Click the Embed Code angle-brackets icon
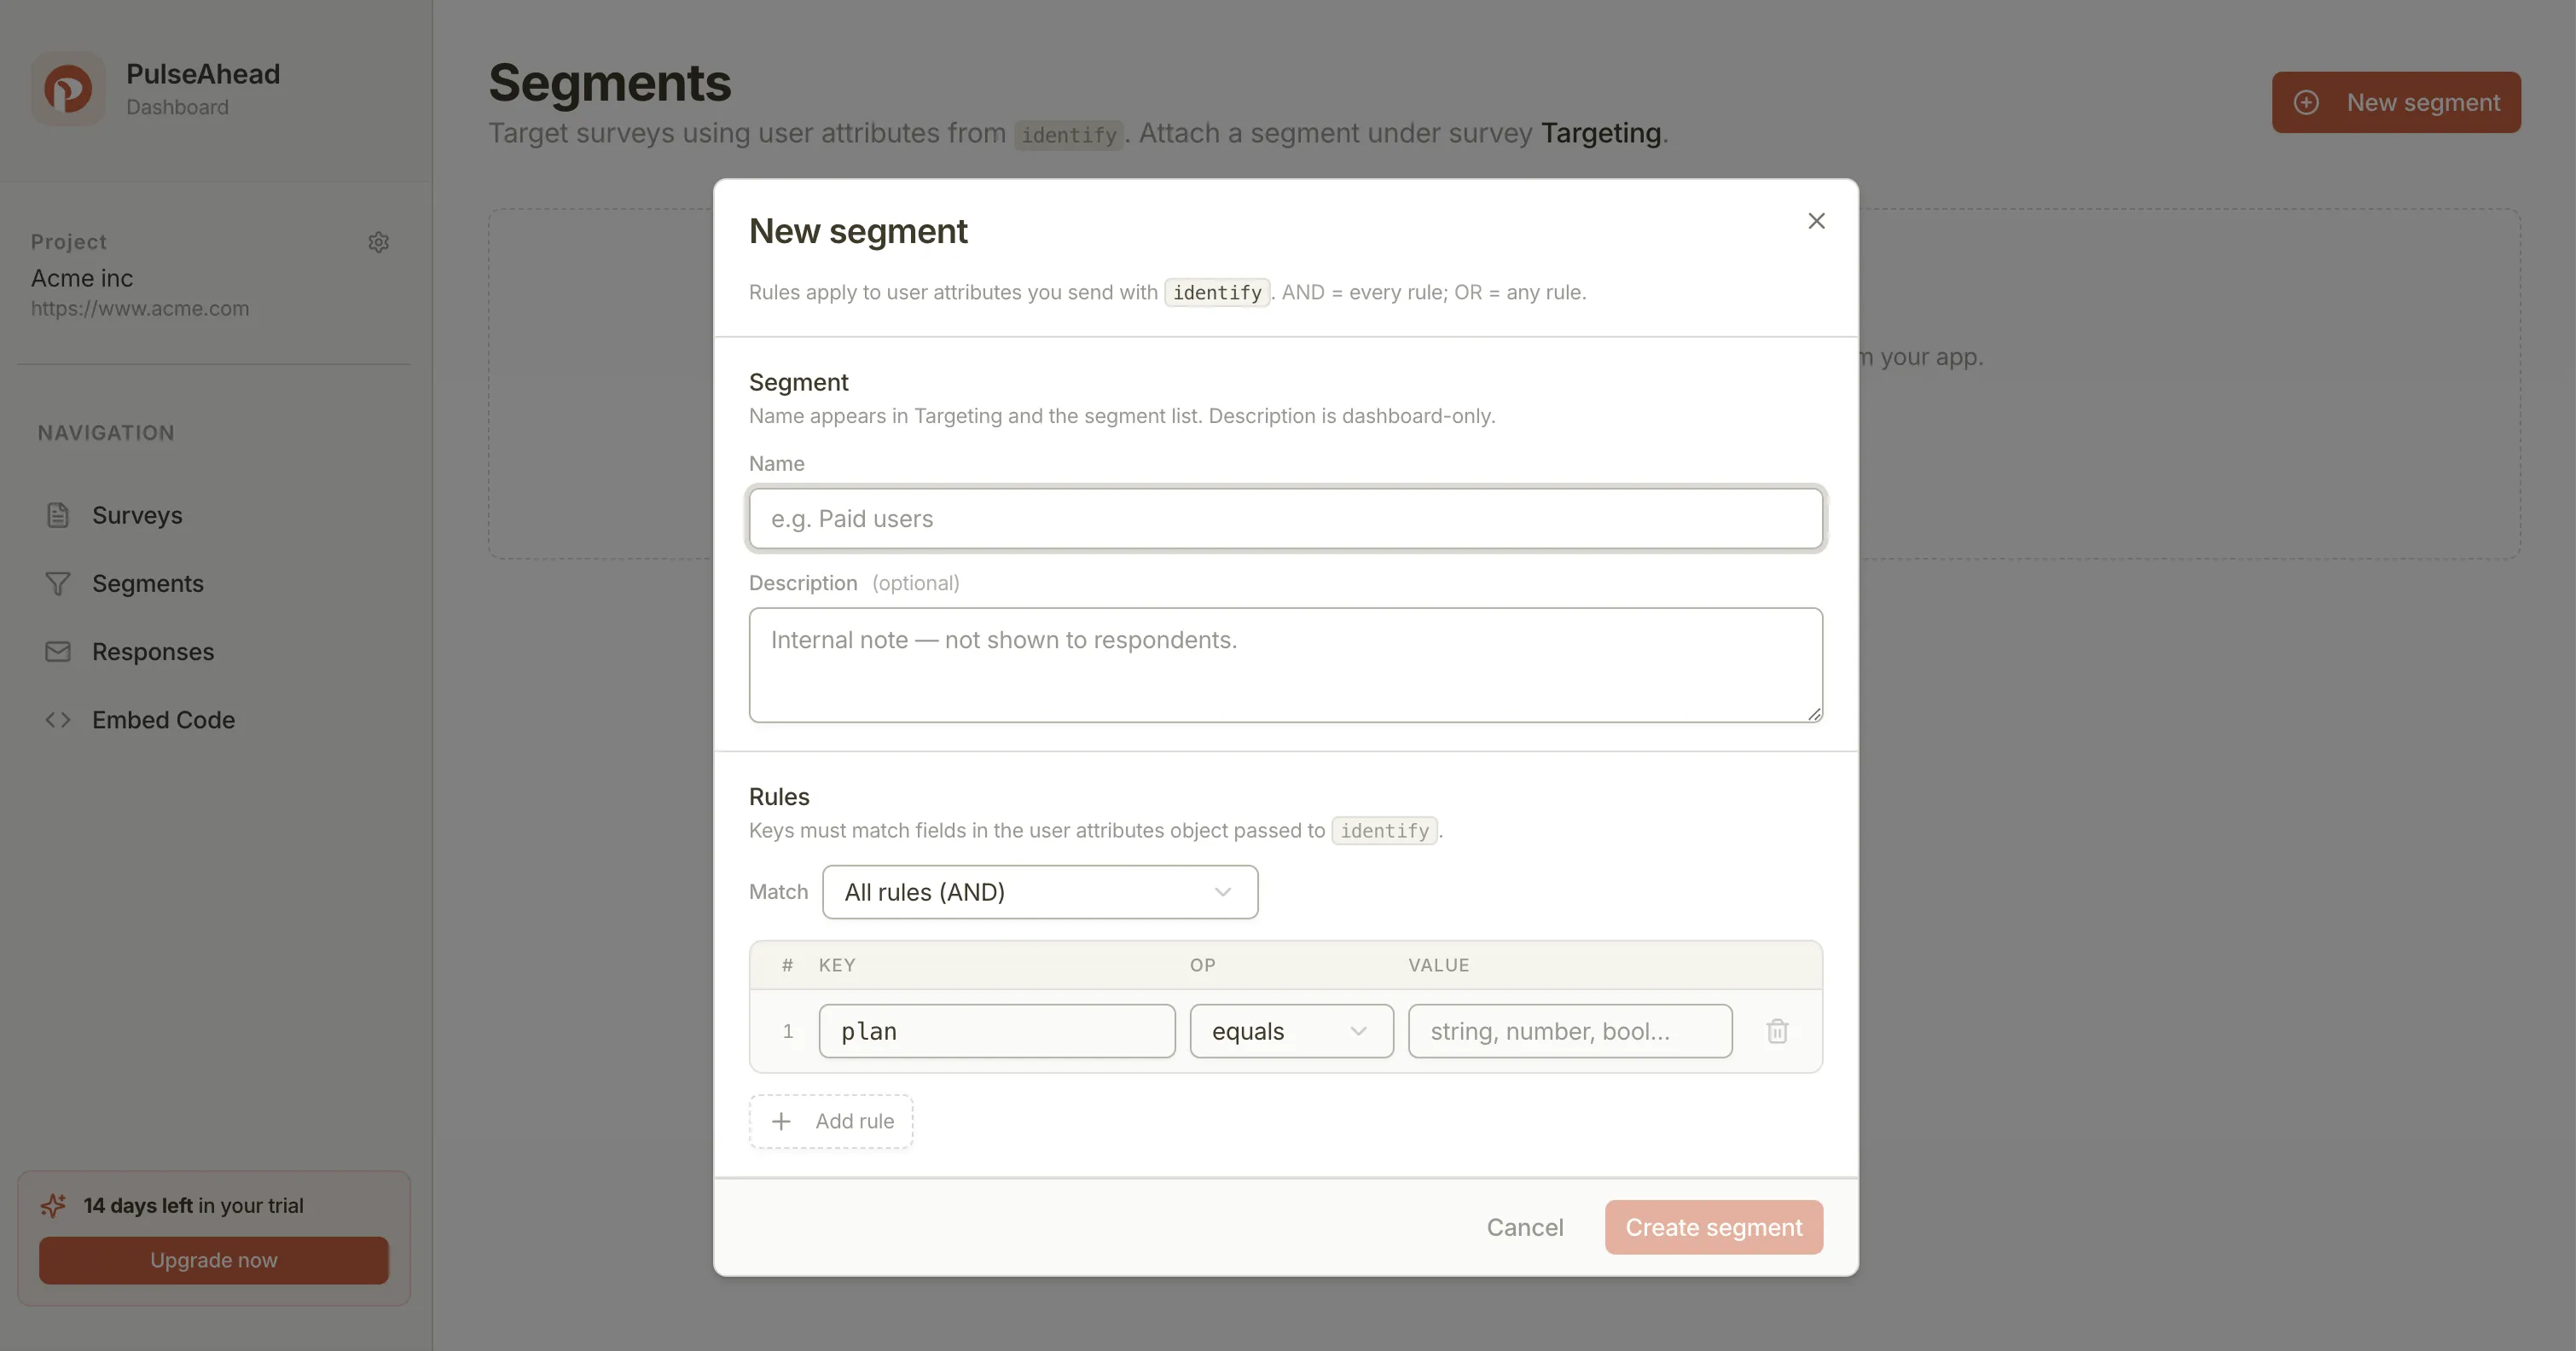Viewport: 2576px width, 1351px height. [58, 719]
